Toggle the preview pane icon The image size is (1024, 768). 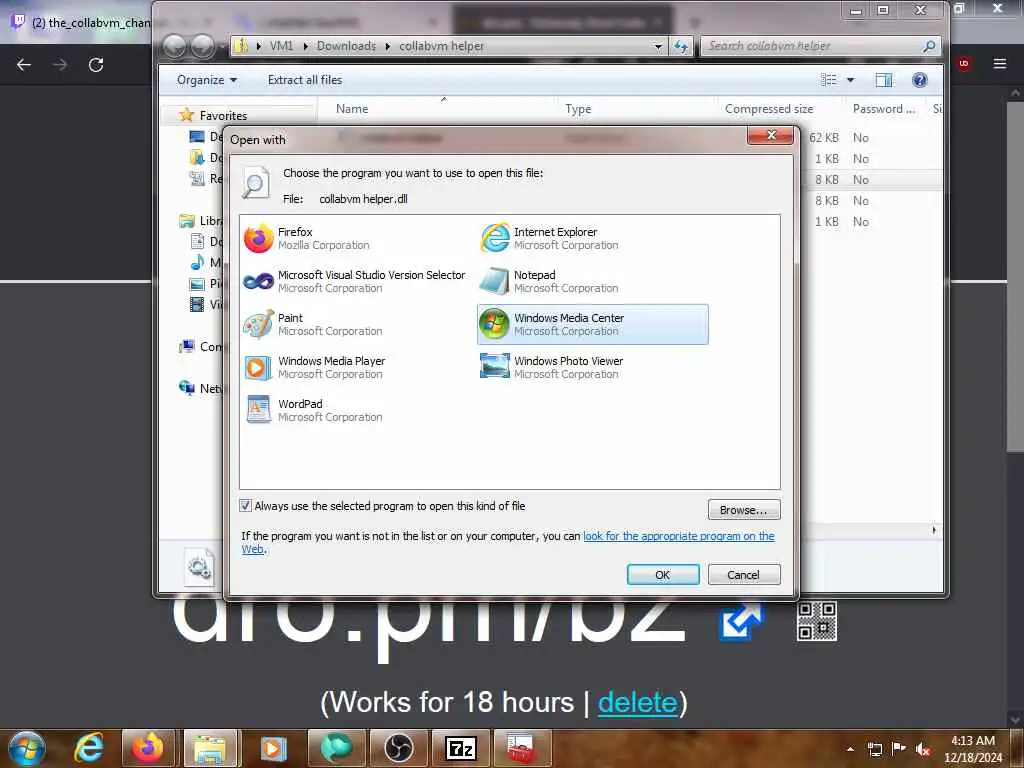[x=884, y=80]
